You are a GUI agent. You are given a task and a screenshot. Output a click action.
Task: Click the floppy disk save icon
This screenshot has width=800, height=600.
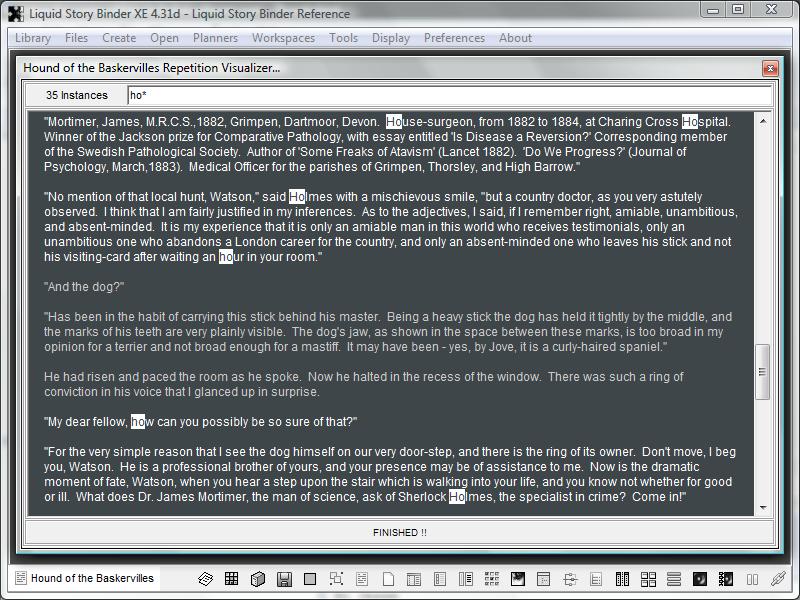click(x=284, y=579)
